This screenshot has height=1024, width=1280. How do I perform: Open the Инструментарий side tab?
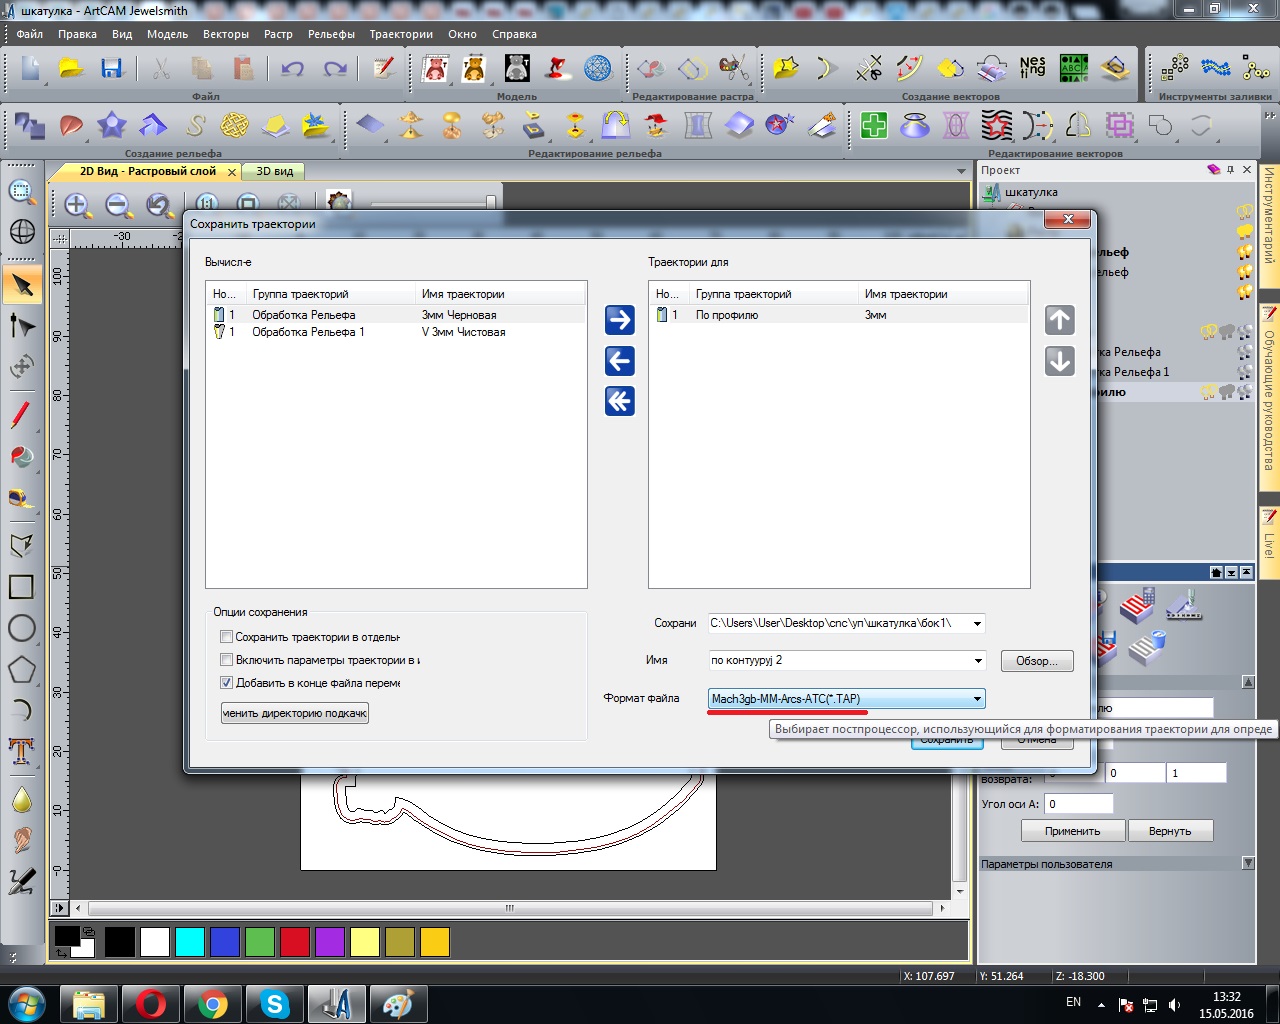point(1269,228)
